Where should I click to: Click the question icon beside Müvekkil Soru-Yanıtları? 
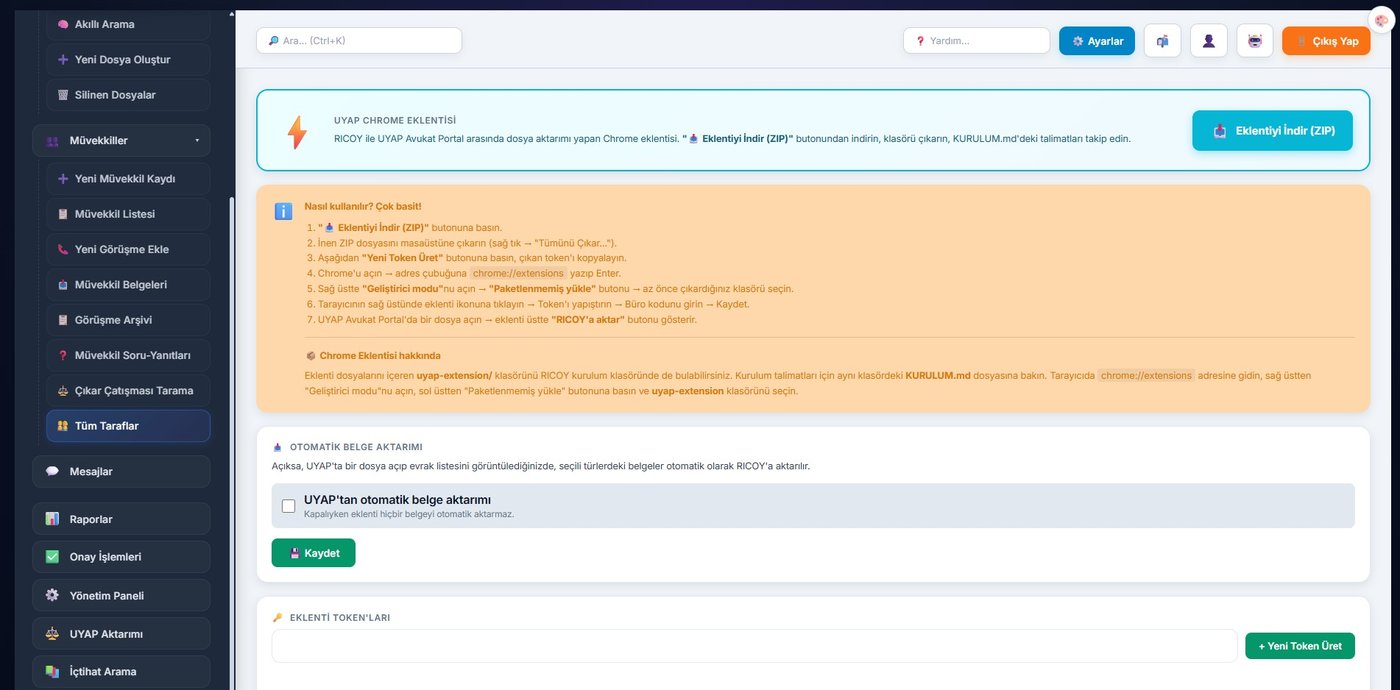[63, 355]
